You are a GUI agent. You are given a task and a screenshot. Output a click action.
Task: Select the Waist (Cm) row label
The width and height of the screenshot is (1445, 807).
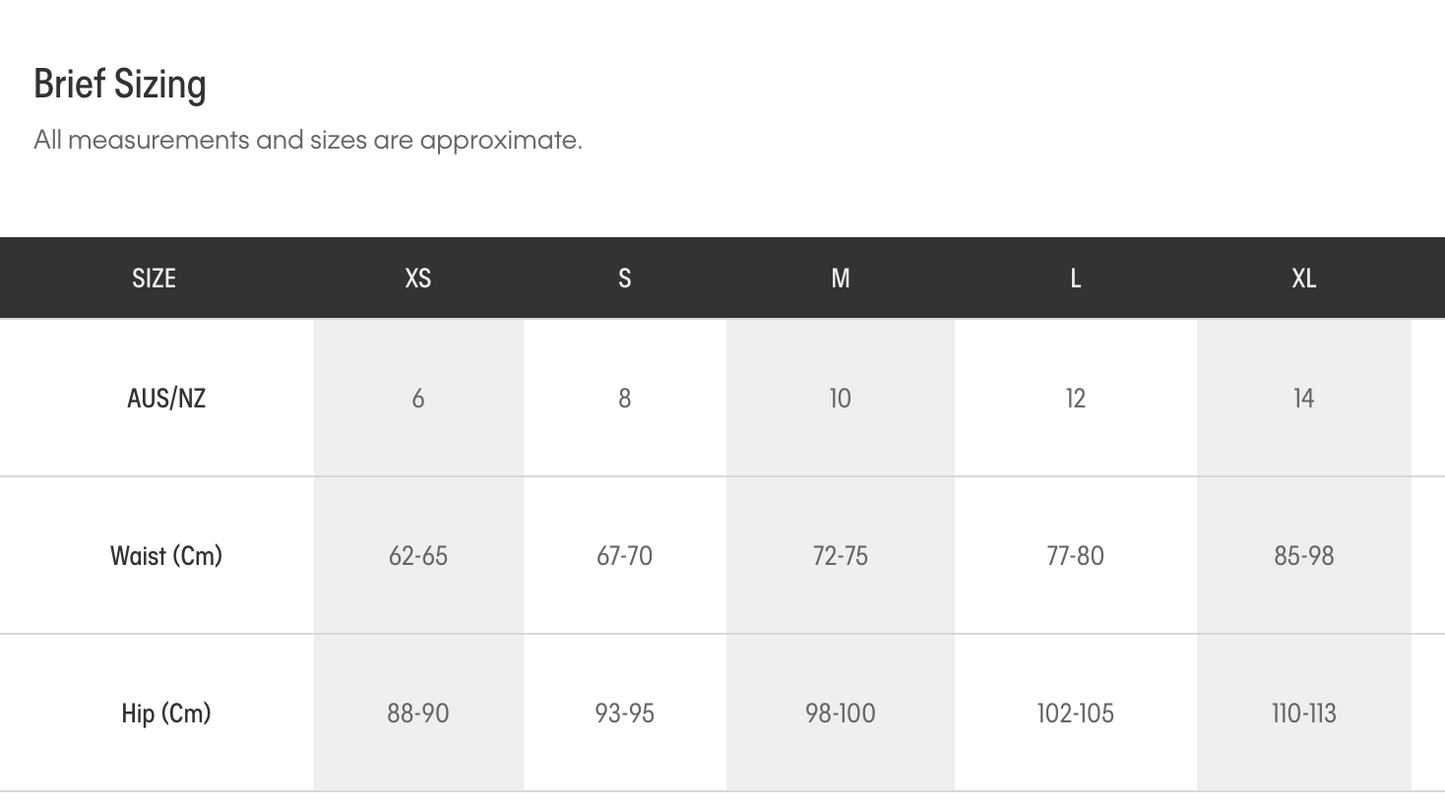[x=166, y=556]
